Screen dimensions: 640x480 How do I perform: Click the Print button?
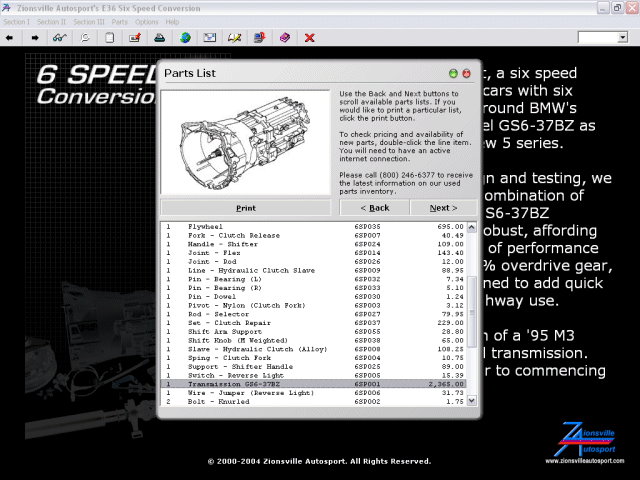pos(246,208)
